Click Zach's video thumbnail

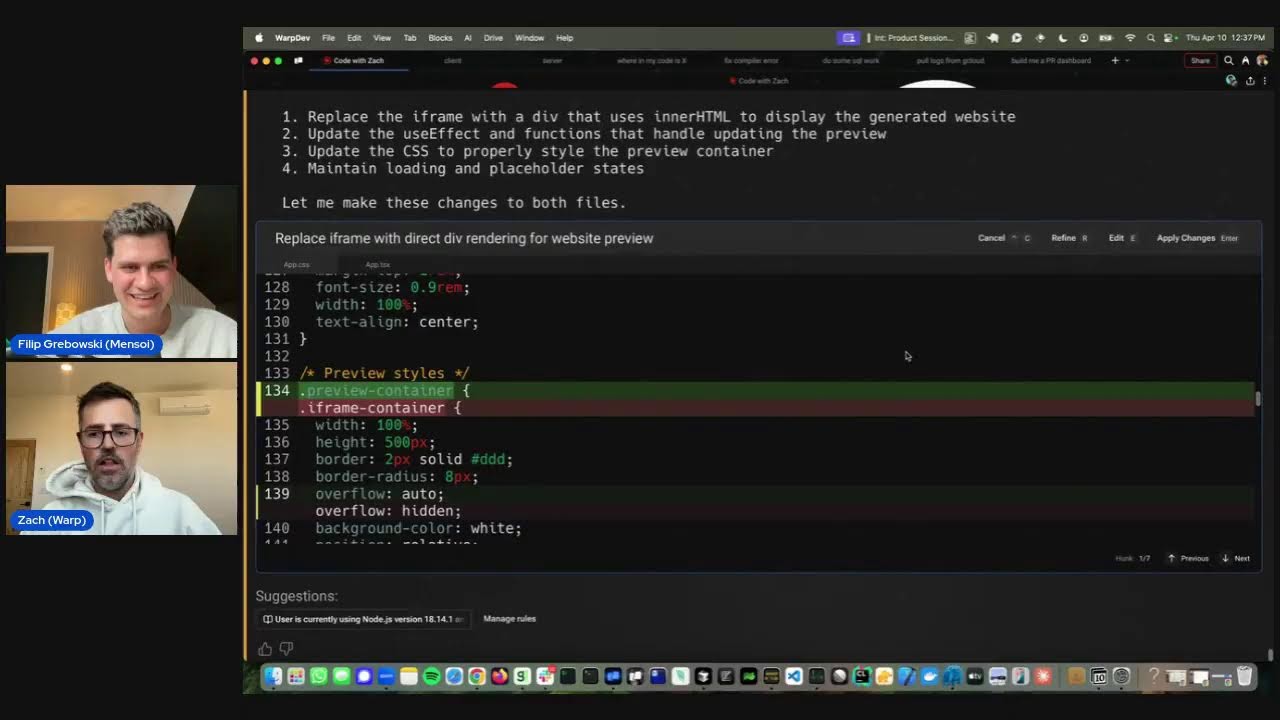[x=122, y=448]
